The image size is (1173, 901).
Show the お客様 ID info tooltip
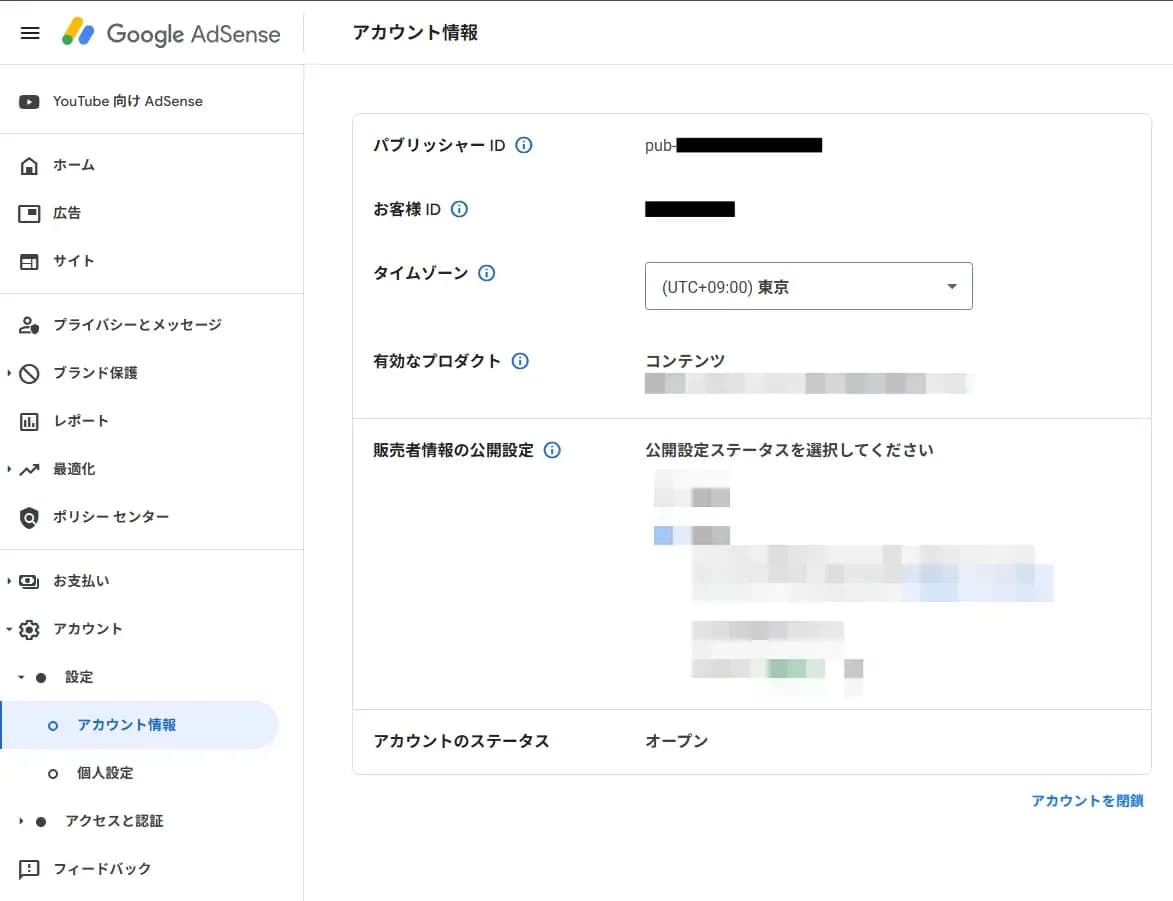click(x=459, y=209)
